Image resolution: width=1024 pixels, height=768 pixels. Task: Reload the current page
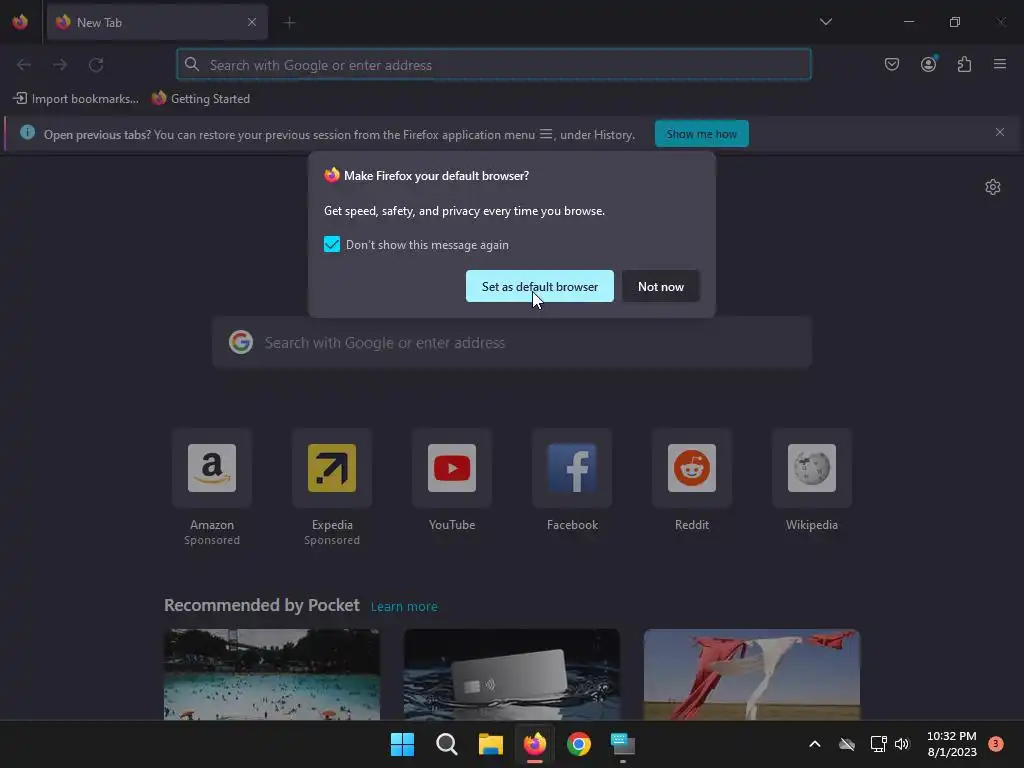pyautogui.click(x=96, y=65)
